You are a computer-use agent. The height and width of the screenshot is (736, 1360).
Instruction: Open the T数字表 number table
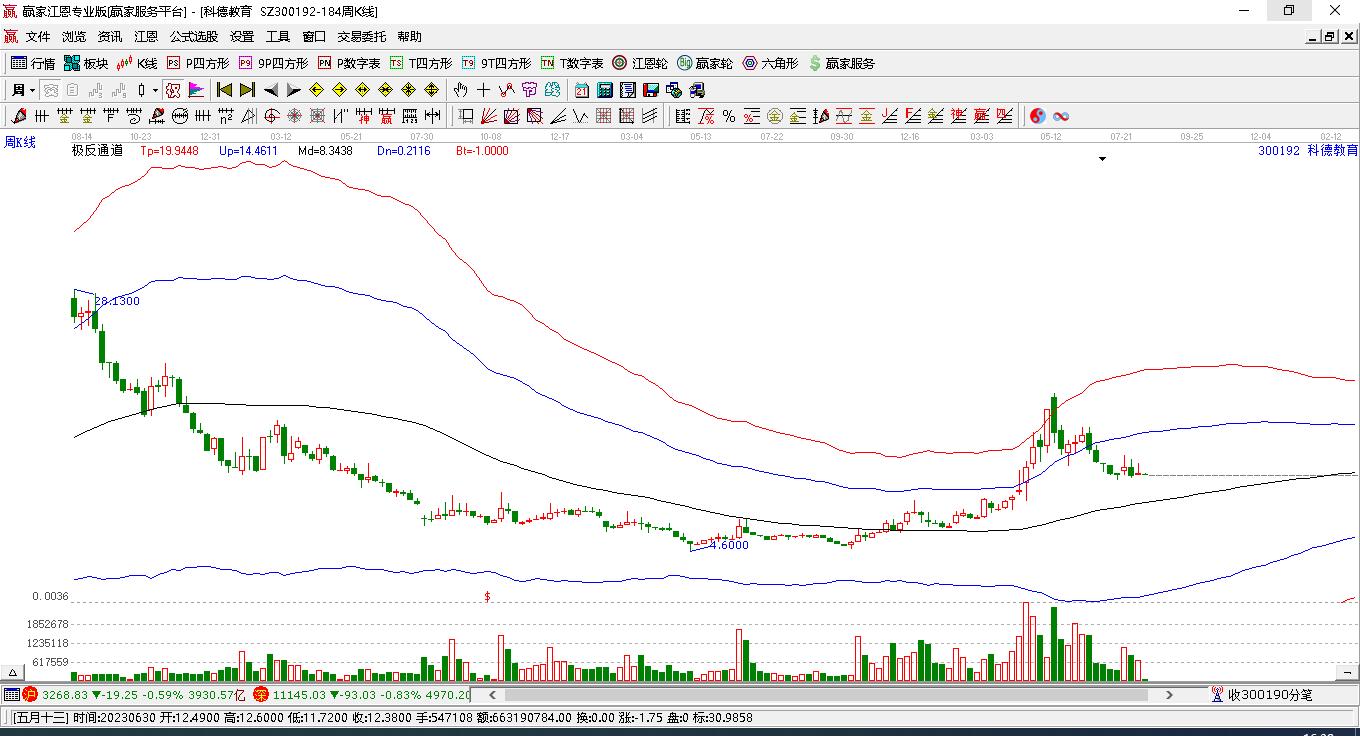click(x=572, y=63)
